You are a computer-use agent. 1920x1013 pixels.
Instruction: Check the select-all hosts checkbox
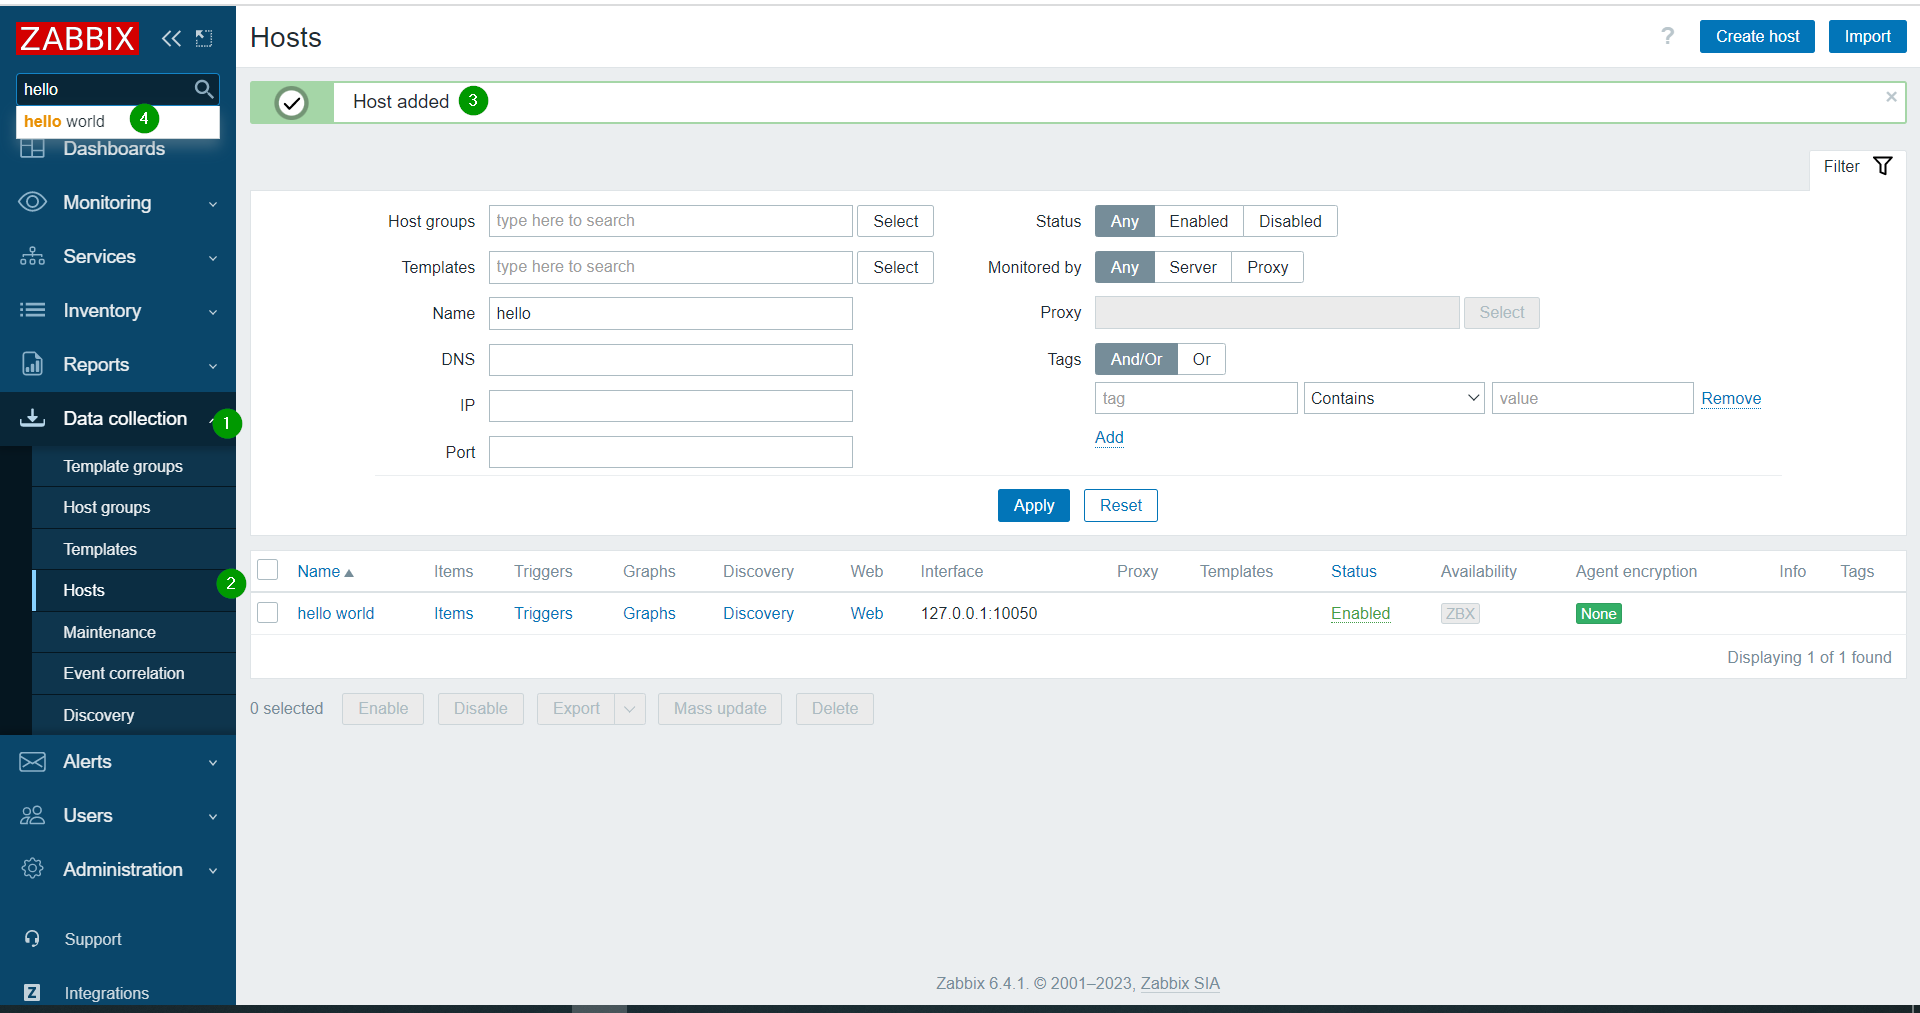click(268, 570)
